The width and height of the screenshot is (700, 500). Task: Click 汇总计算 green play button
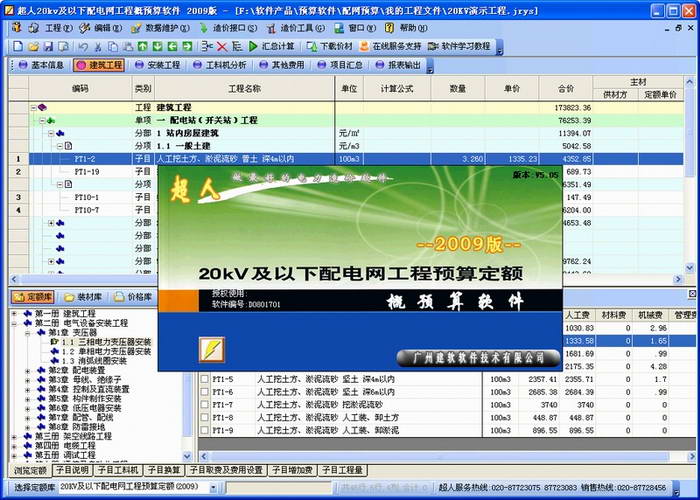click(271, 46)
